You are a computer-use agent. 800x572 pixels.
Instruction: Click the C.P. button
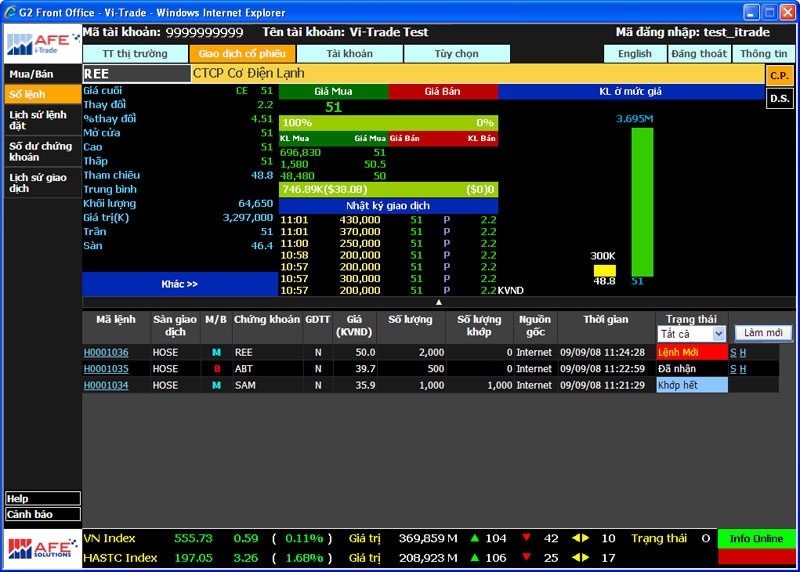click(779, 76)
